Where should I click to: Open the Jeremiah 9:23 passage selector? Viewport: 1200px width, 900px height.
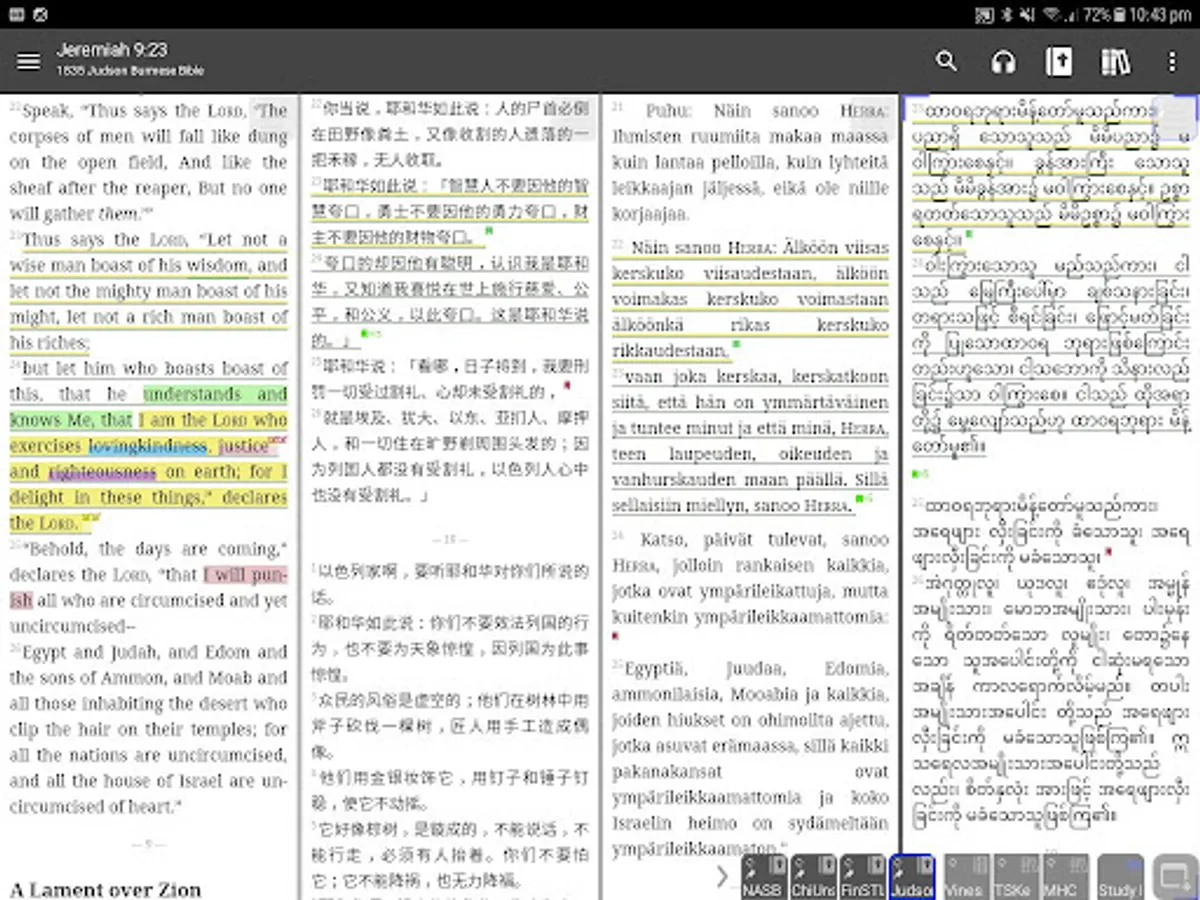coord(112,50)
